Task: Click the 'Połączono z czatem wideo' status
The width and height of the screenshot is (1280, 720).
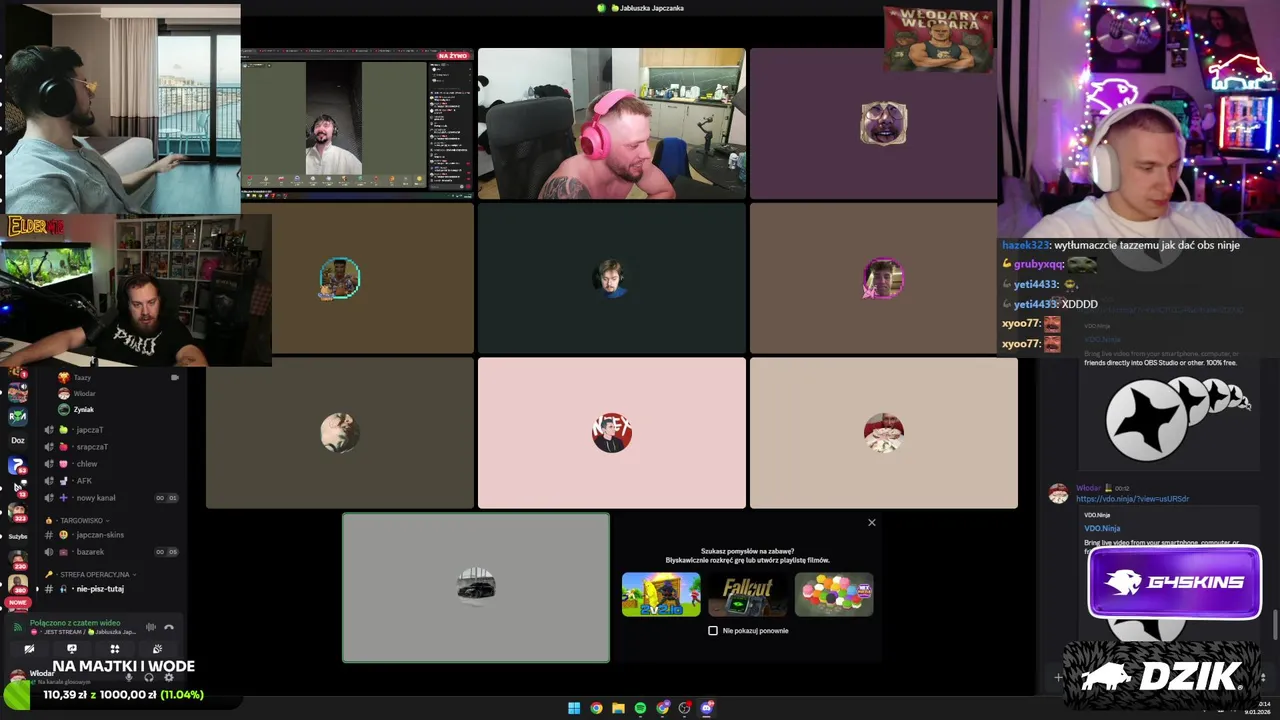Action: point(75,623)
